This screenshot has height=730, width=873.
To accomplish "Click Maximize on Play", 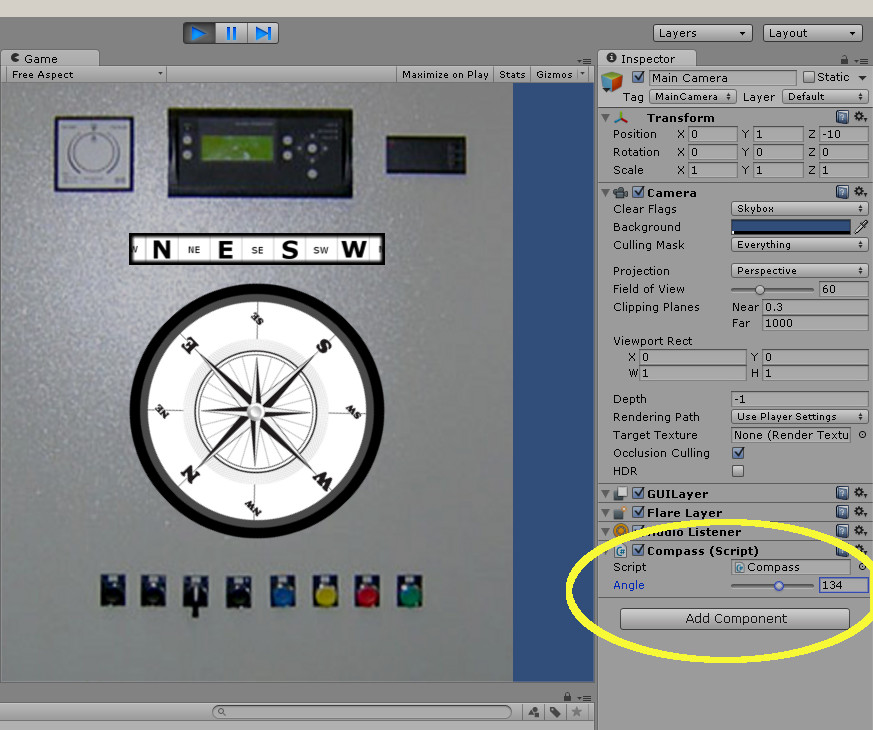I will pos(444,73).
